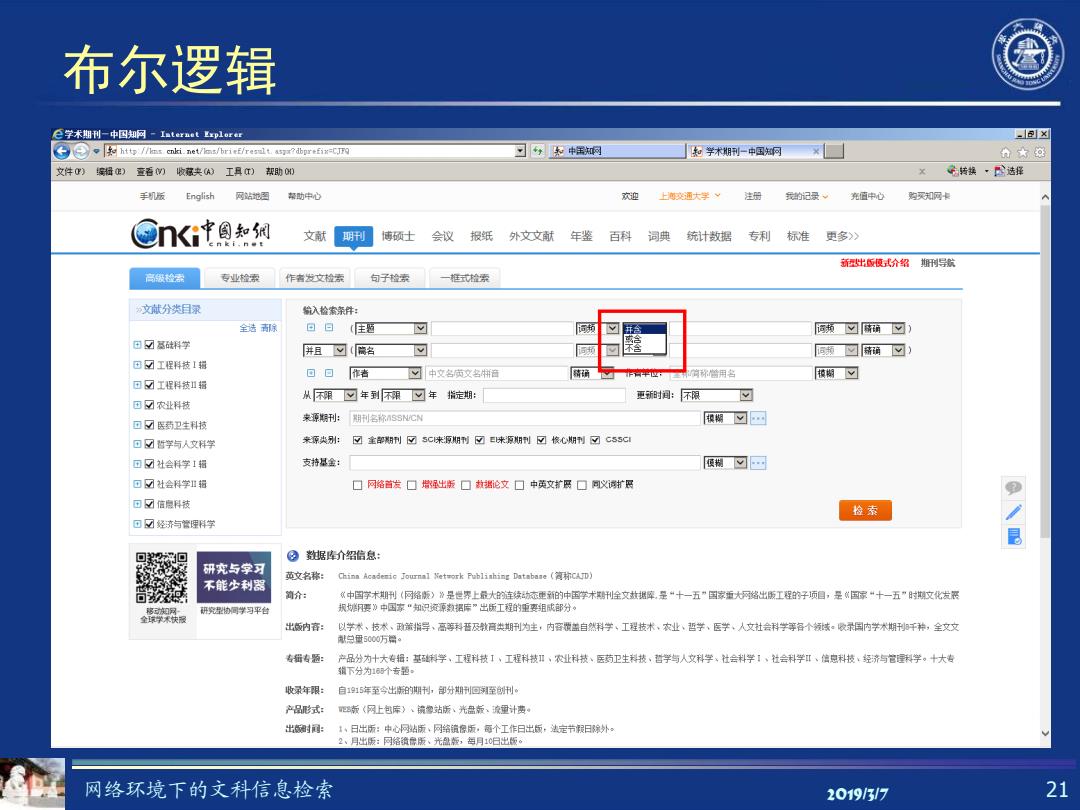
Task: Click the 选择 toolbar icon
Action: tap(1009, 171)
